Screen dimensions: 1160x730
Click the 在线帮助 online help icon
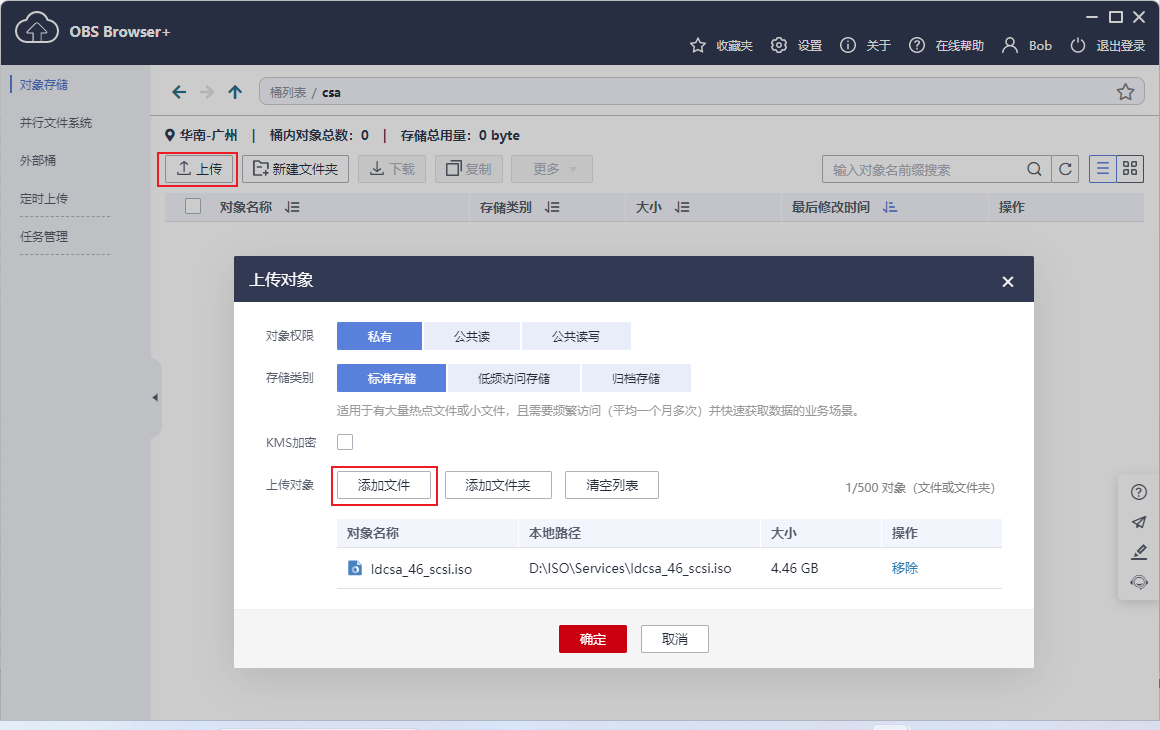pyautogui.click(x=917, y=45)
